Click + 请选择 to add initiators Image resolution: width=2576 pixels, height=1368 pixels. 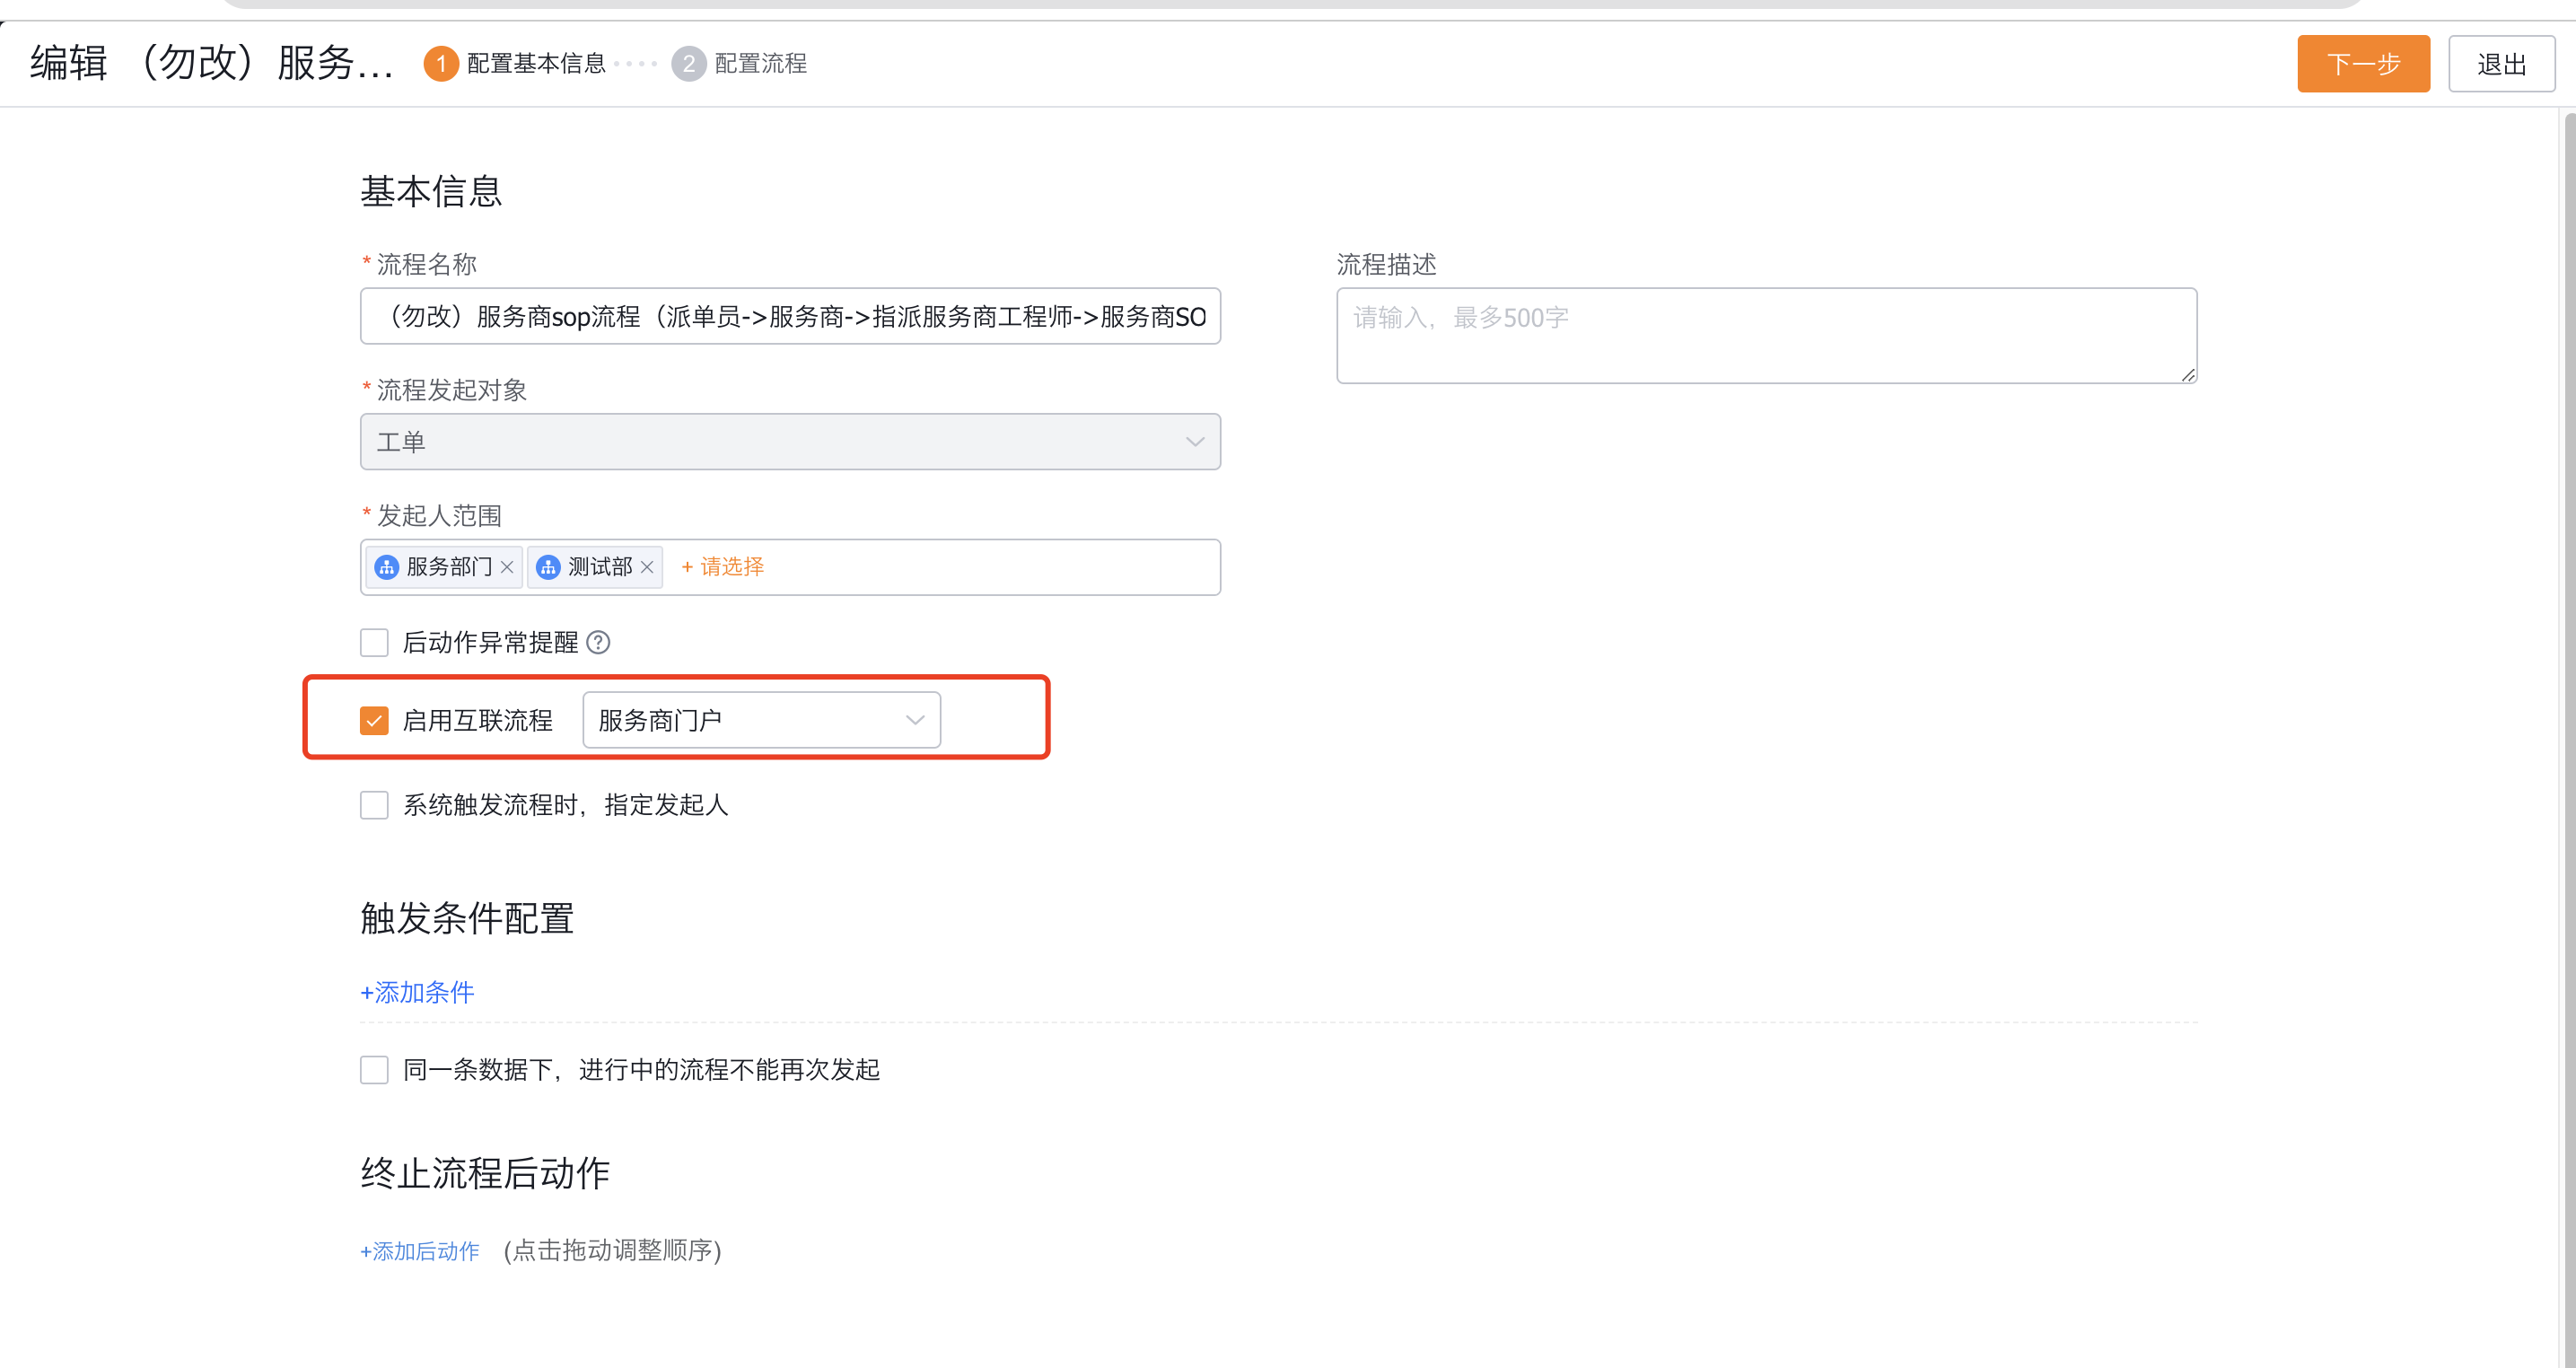[x=723, y=567]
